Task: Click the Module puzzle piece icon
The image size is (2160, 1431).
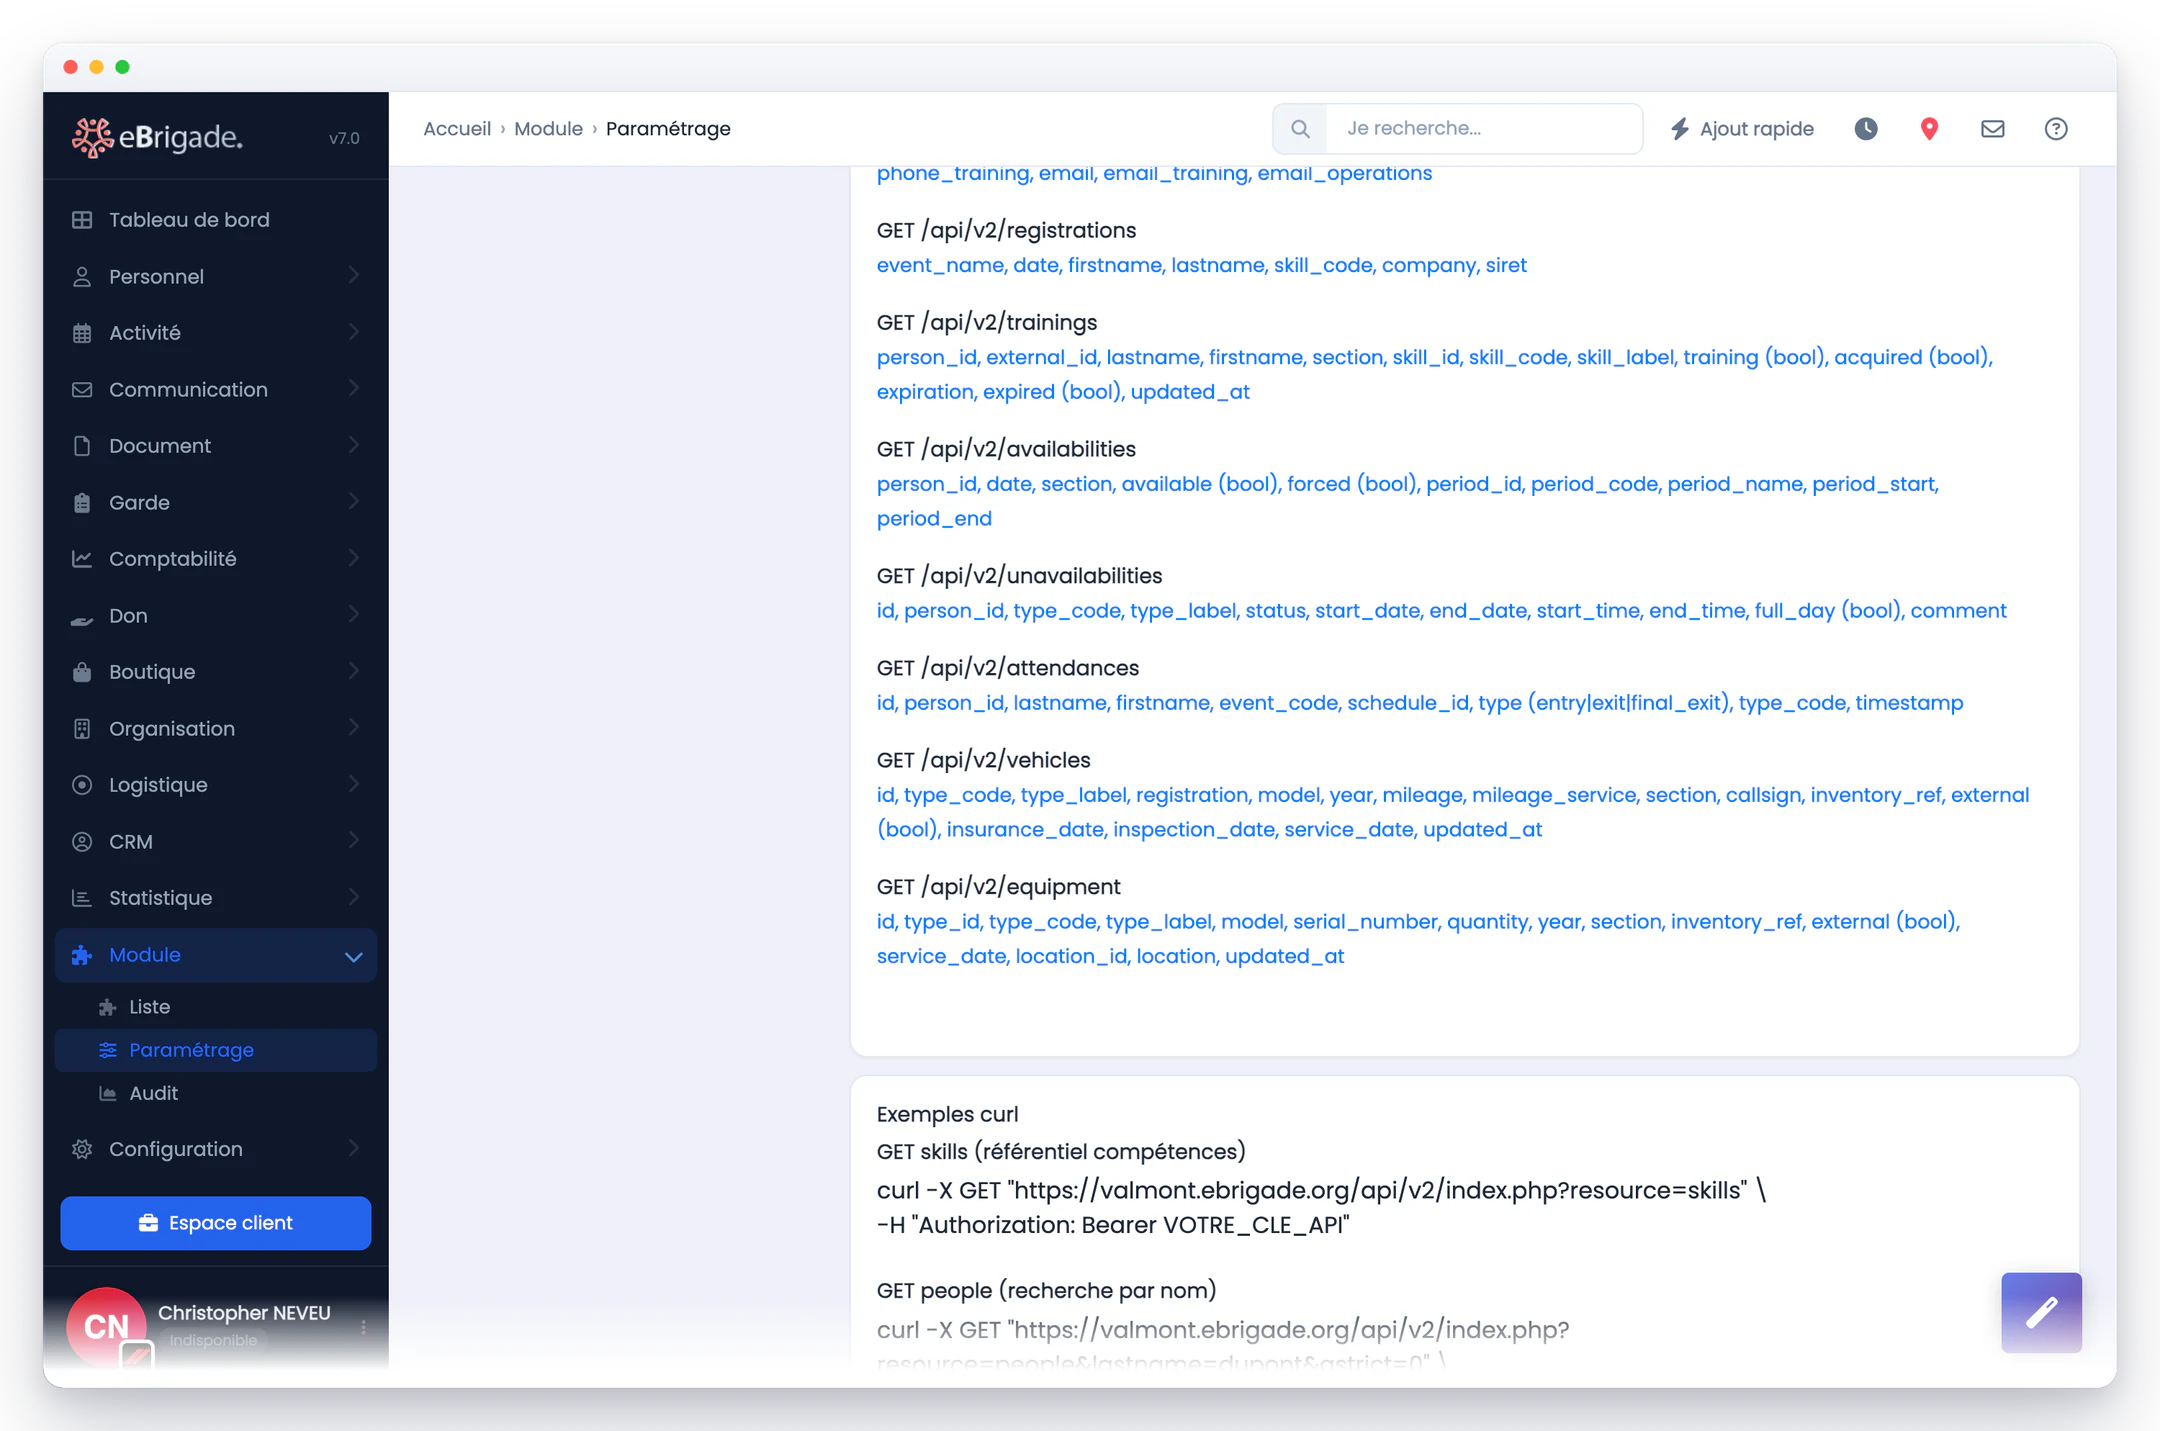Action: (82, 955)
